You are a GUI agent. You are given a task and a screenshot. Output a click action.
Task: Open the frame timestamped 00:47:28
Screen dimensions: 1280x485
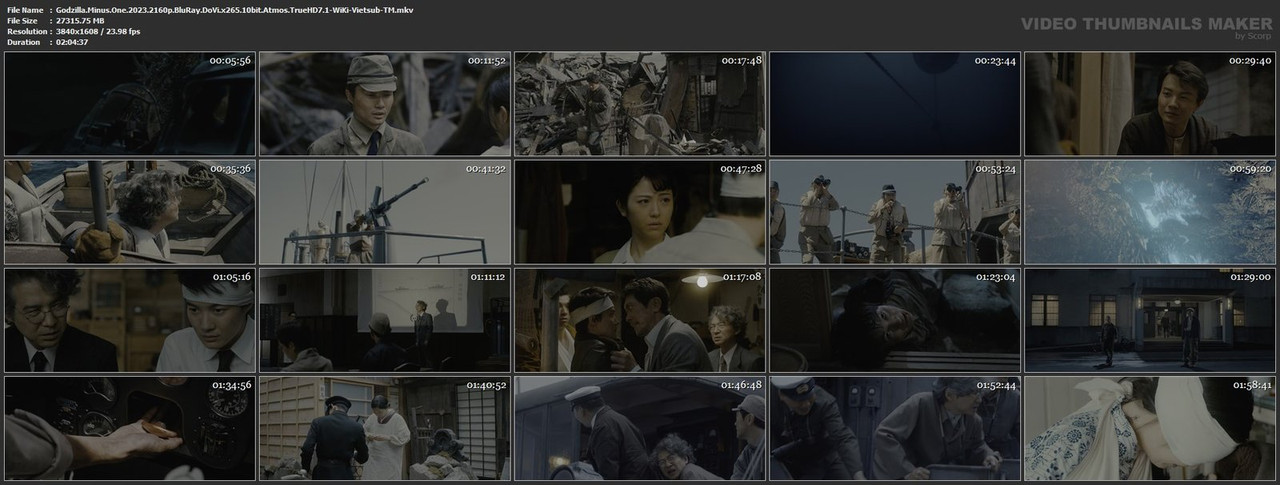(x=639, y=212)
